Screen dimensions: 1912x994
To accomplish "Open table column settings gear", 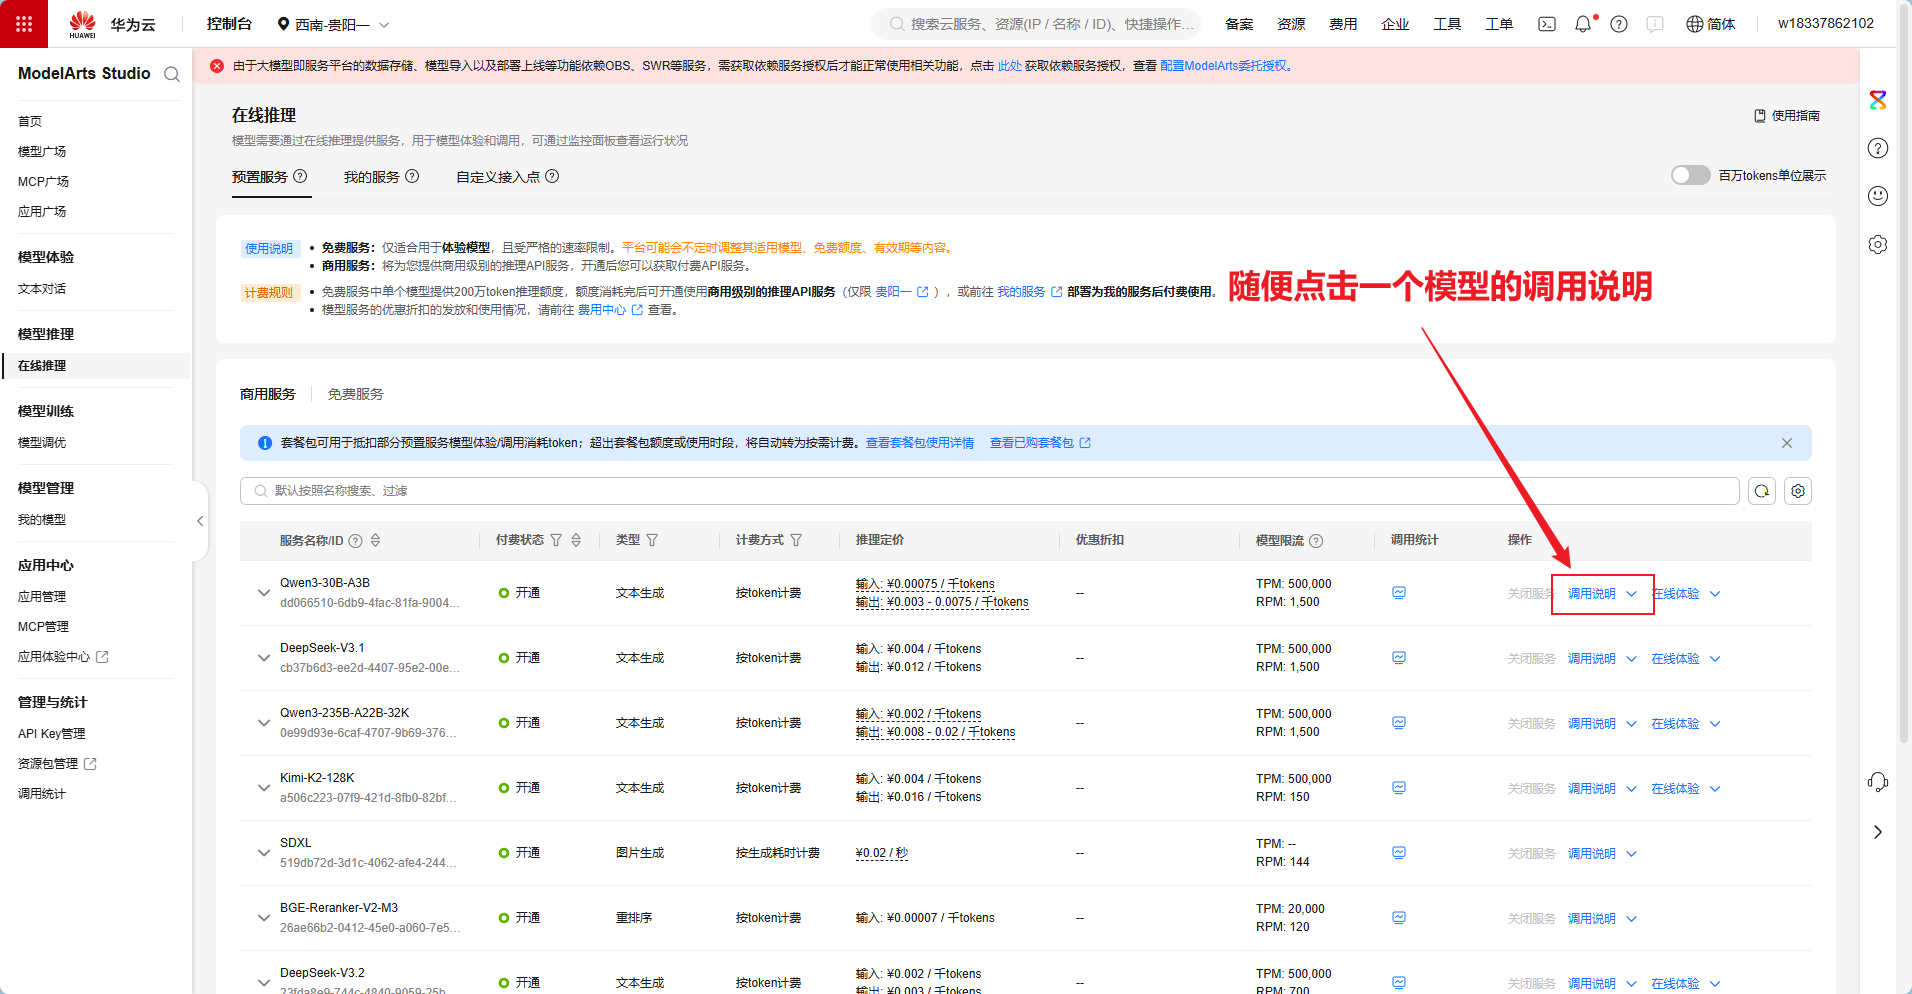I will [x=1798, y=491].
